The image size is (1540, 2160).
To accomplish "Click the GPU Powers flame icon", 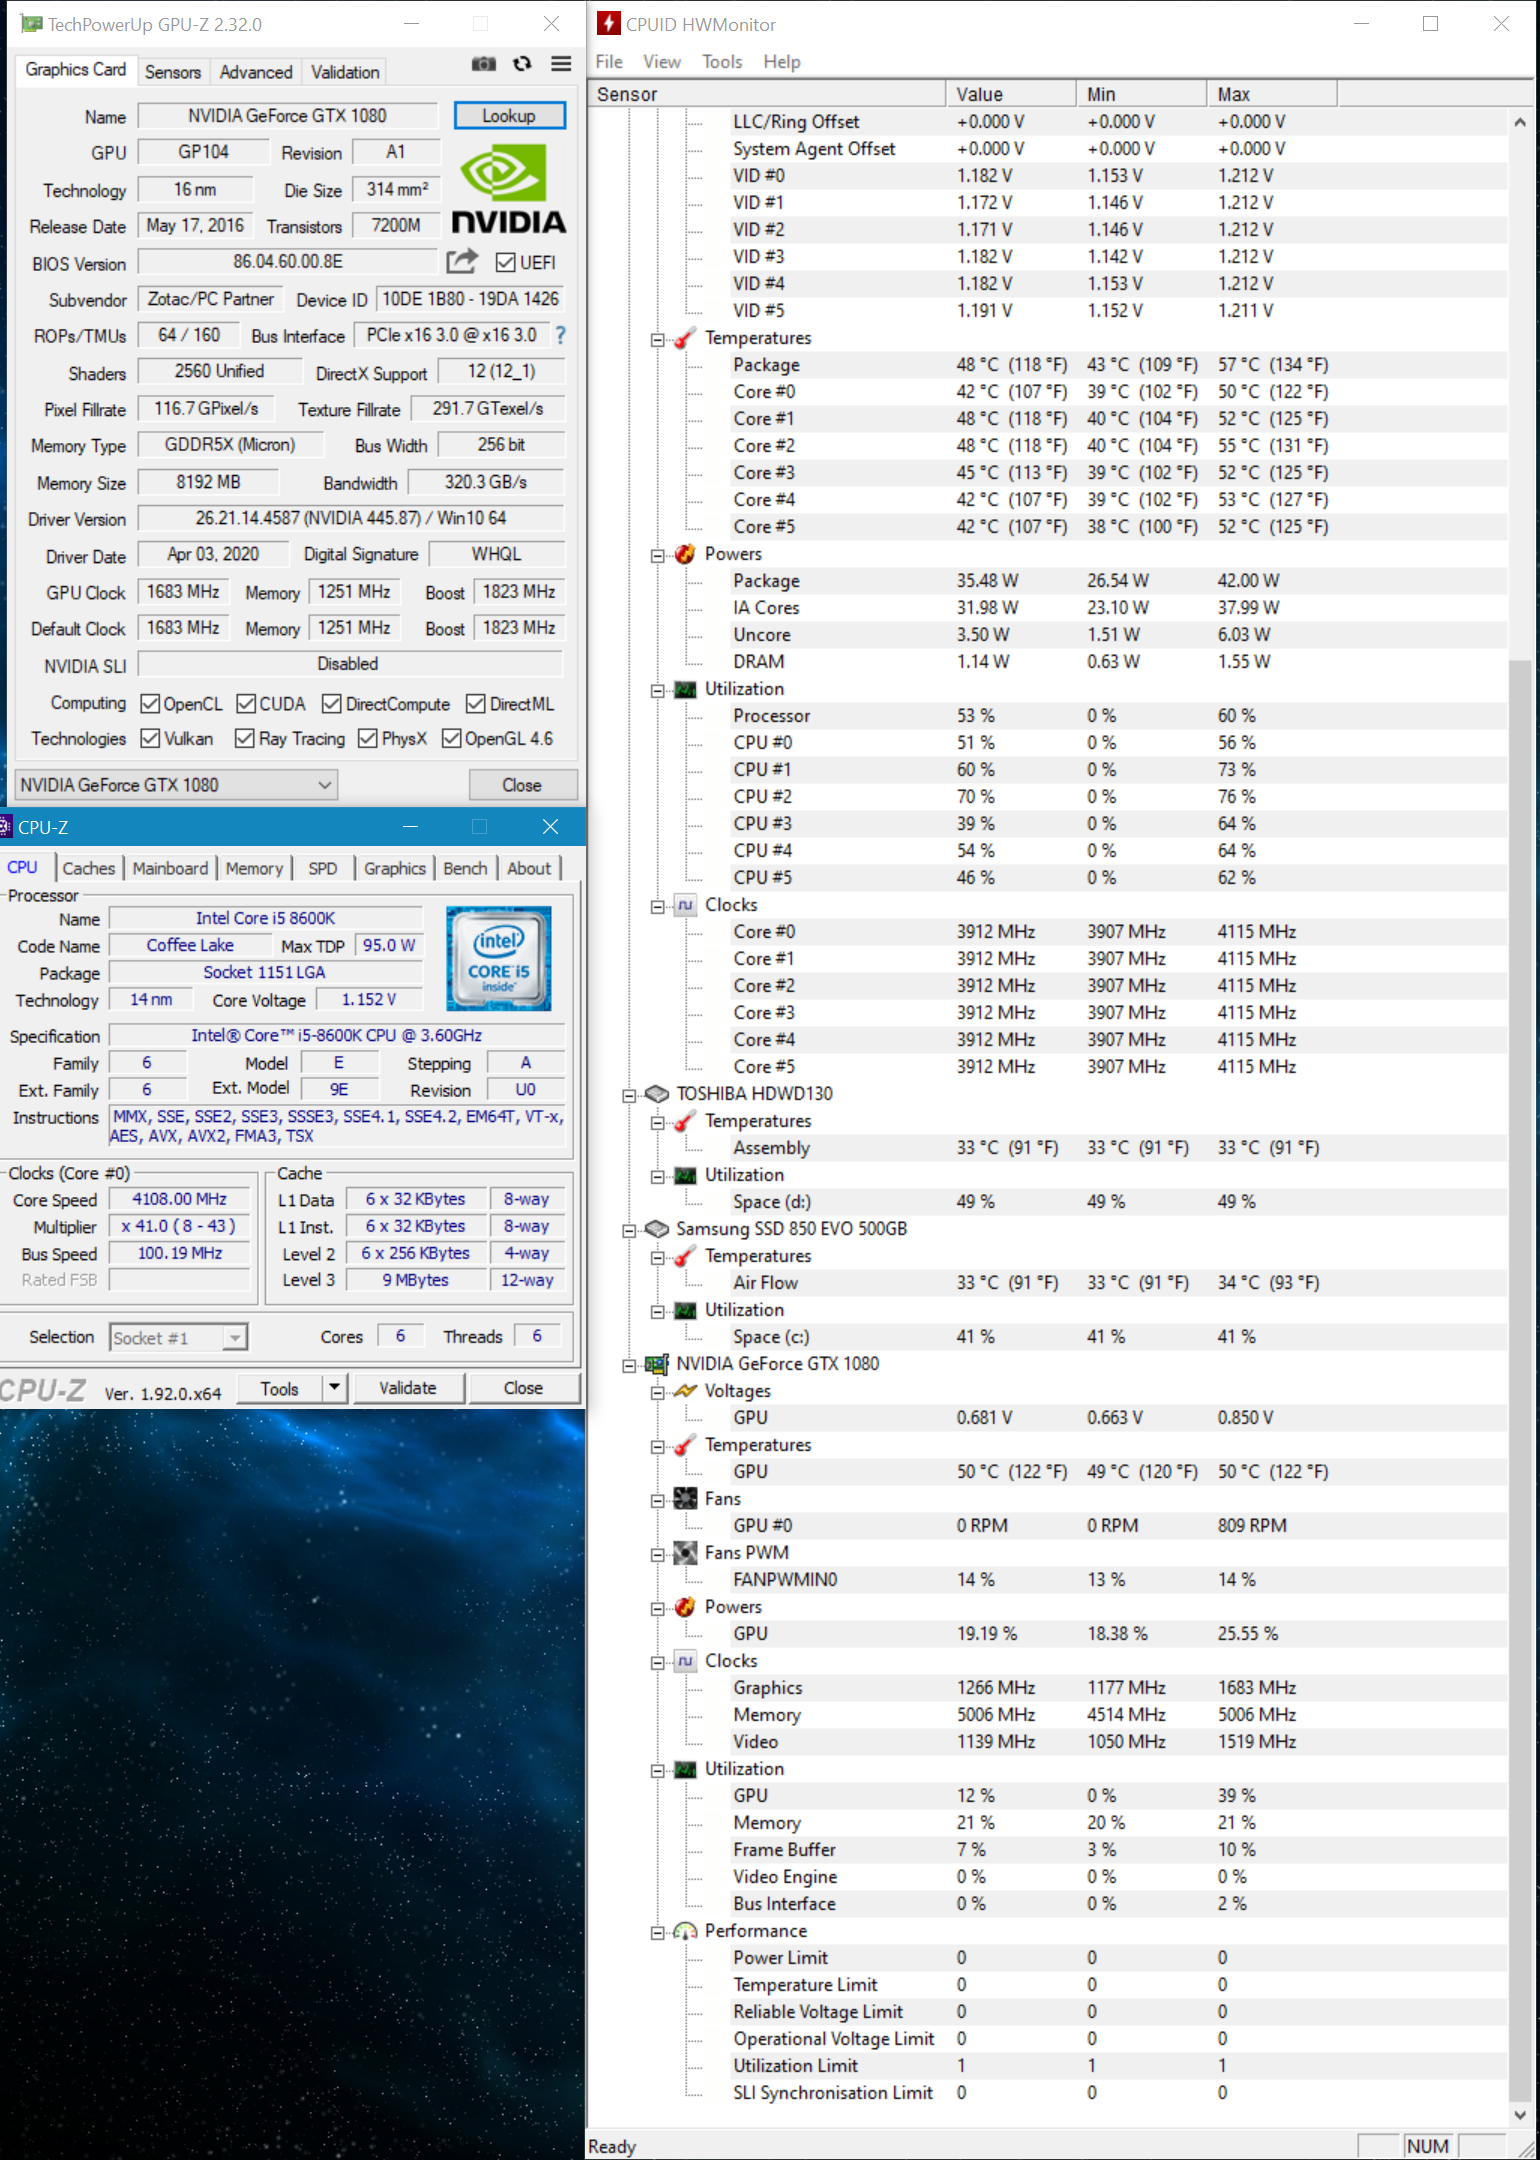I will coord(685,1607).
